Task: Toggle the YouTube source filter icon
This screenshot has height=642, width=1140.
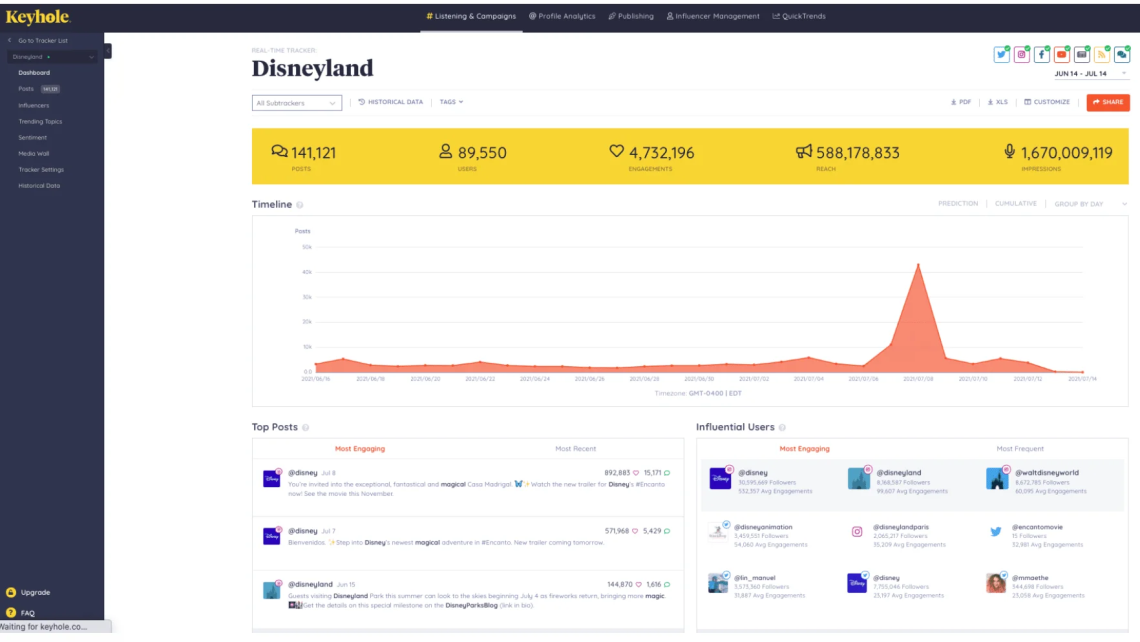Action: 1061,55
